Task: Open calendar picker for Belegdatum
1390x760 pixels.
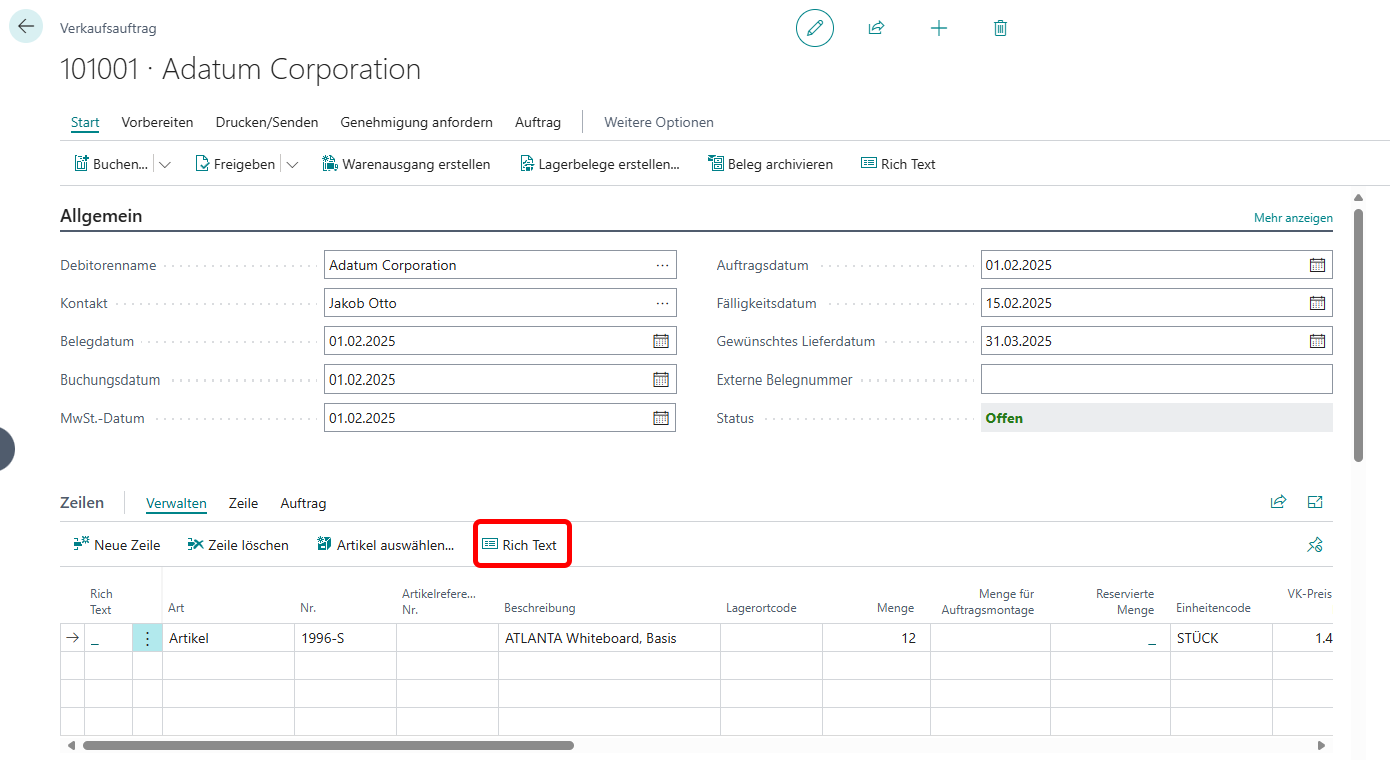Action: click(x=661, y=341)
